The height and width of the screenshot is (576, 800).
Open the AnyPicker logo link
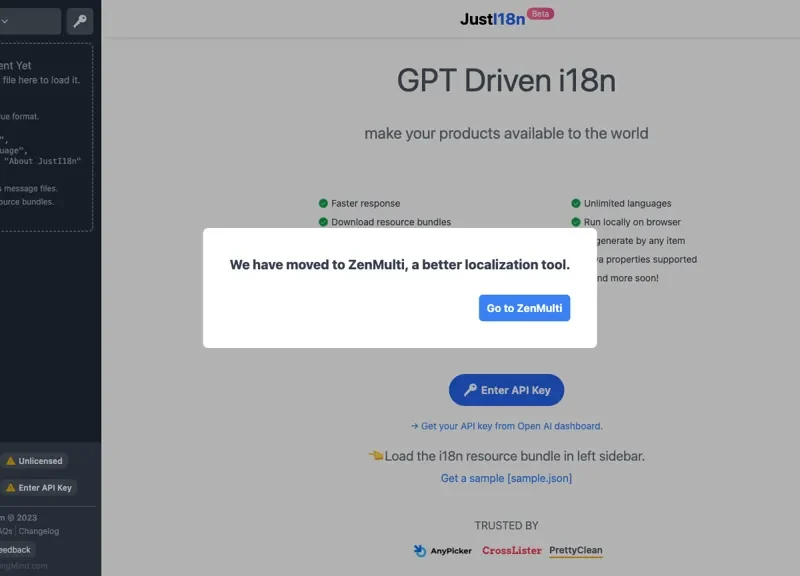(x=442, y=550)
